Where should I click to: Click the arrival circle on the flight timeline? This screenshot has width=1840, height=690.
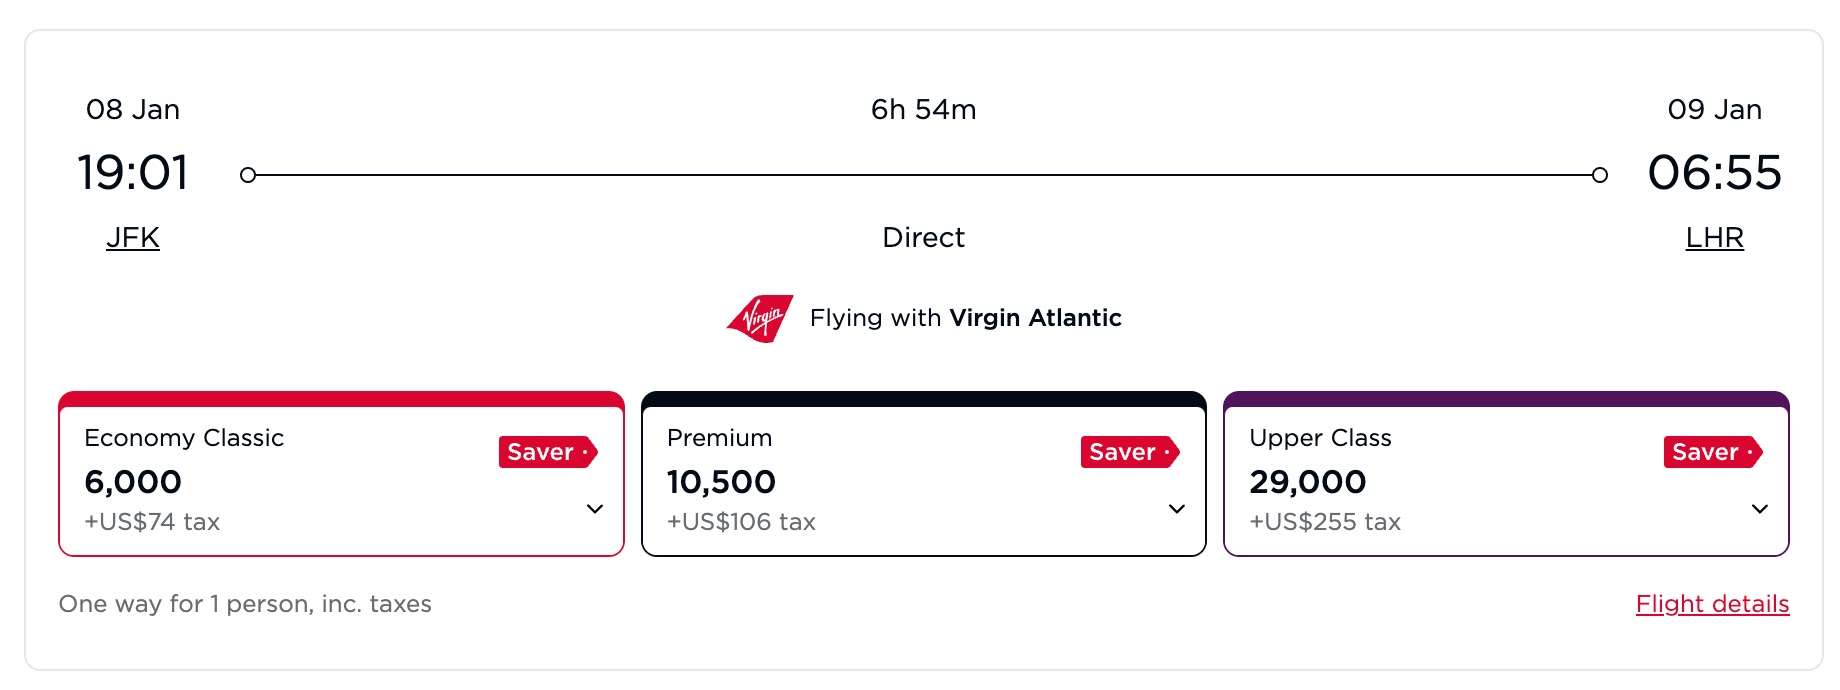tap(1599, 174)
